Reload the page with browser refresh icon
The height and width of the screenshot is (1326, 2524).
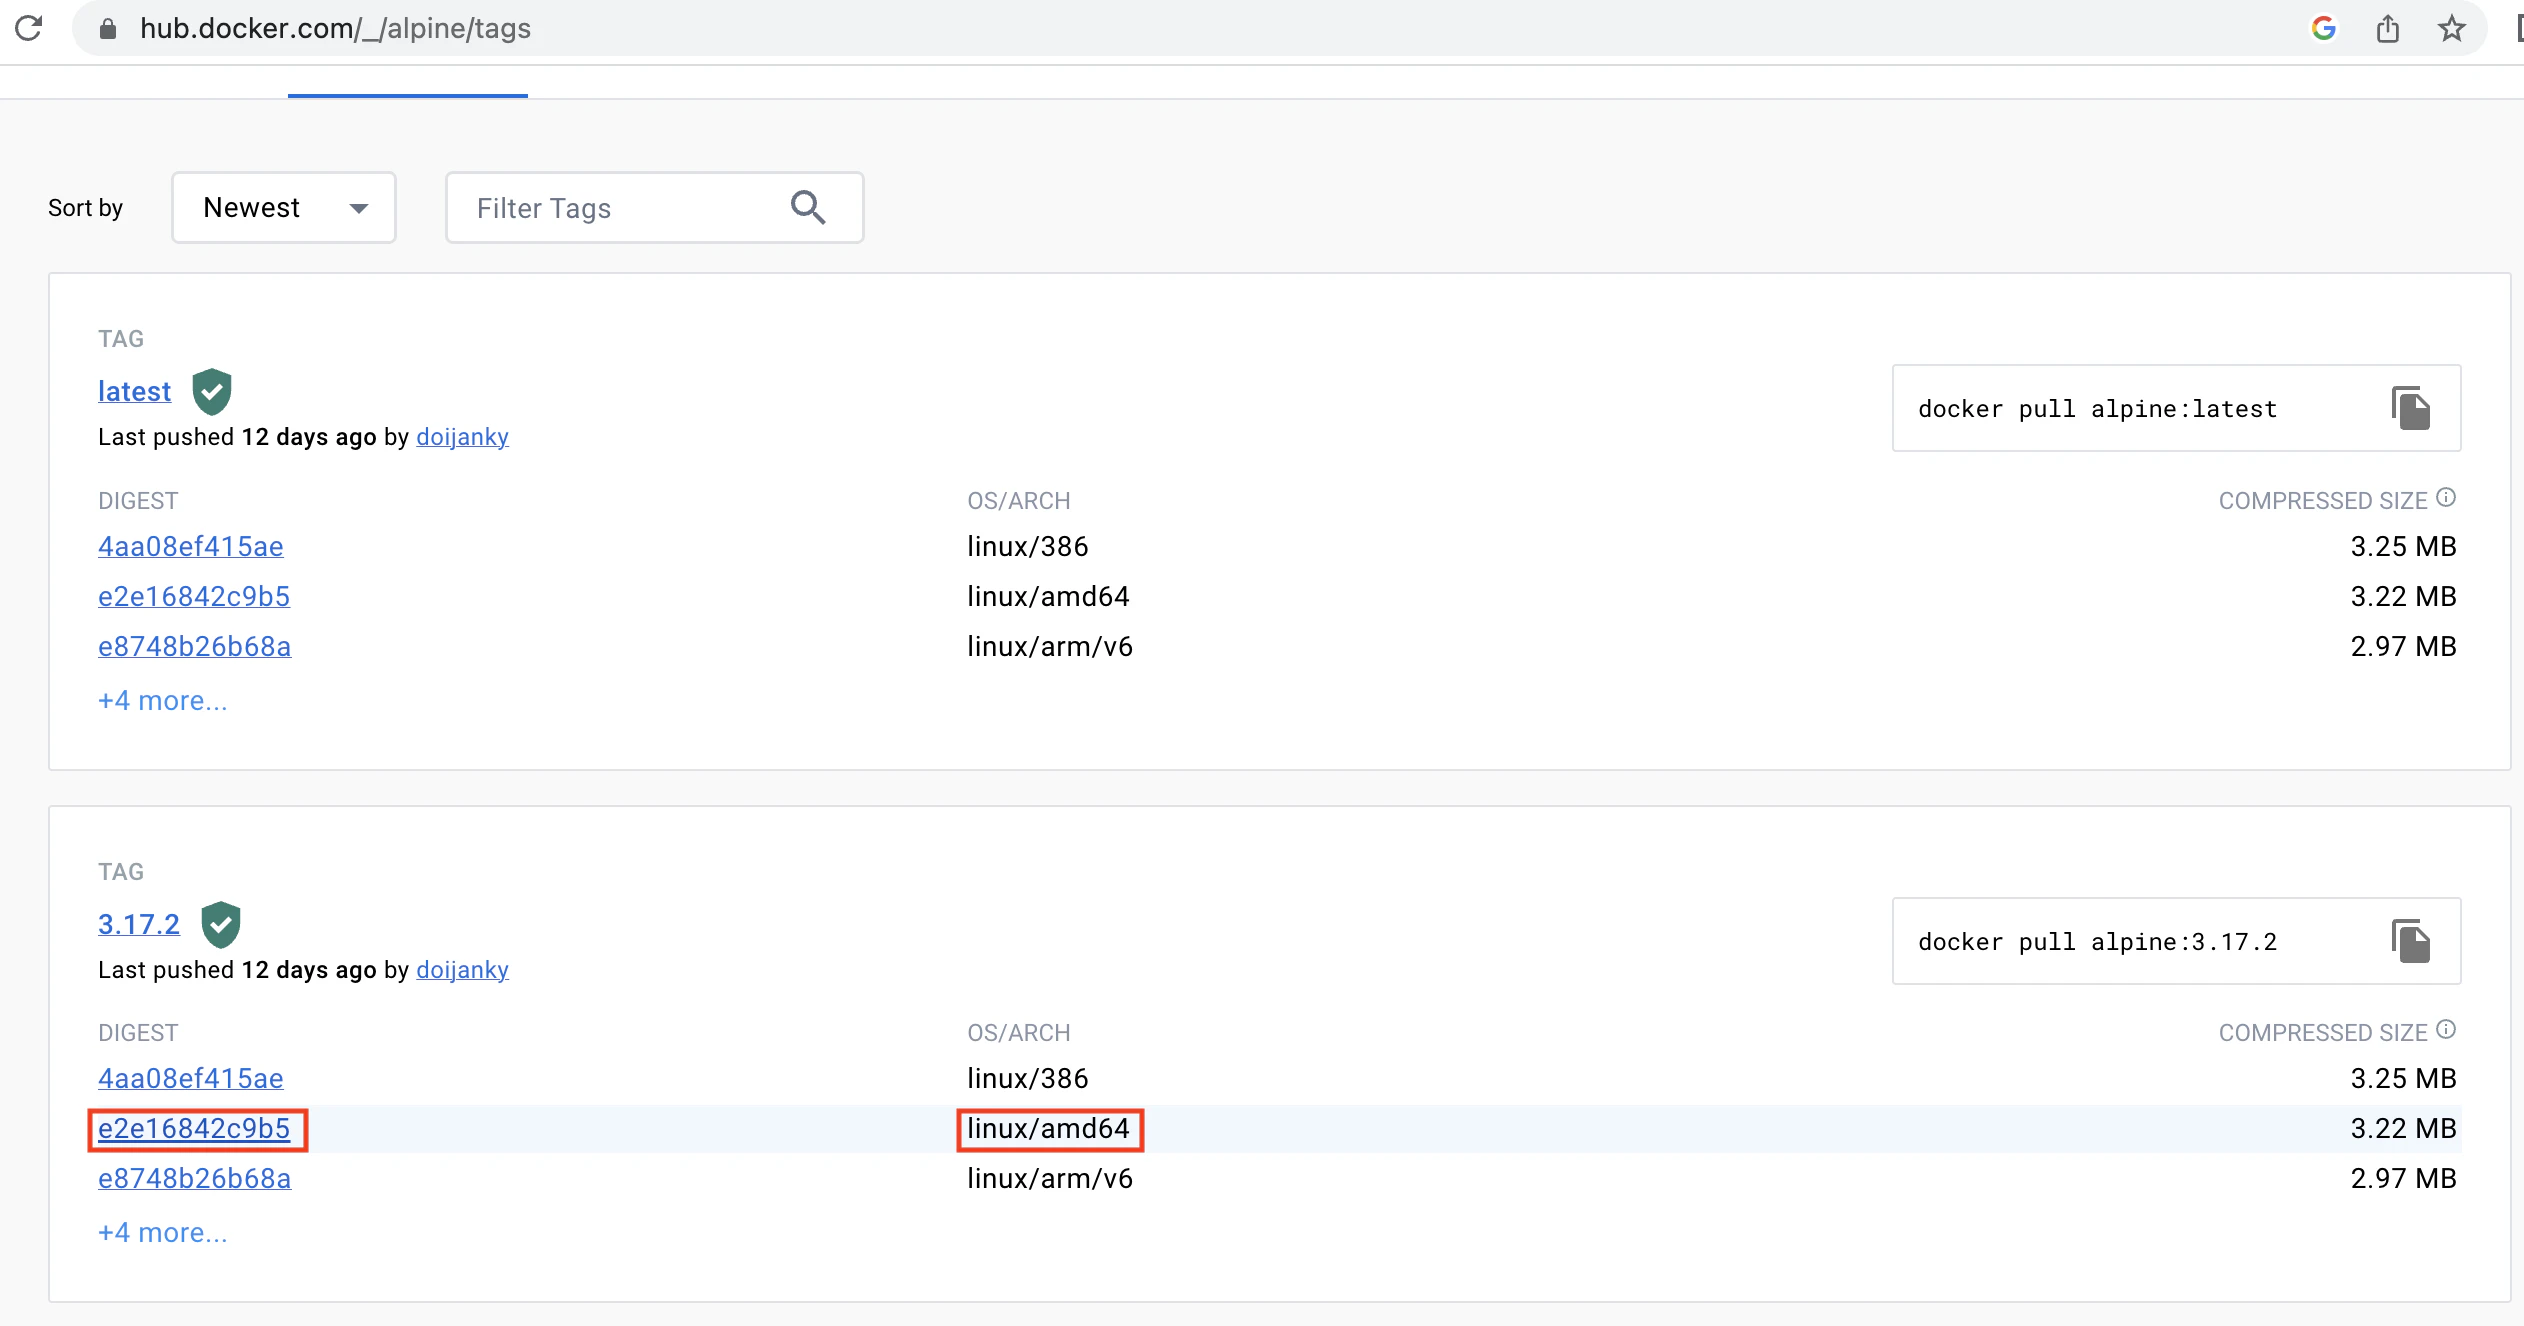(x=29, y=28)
